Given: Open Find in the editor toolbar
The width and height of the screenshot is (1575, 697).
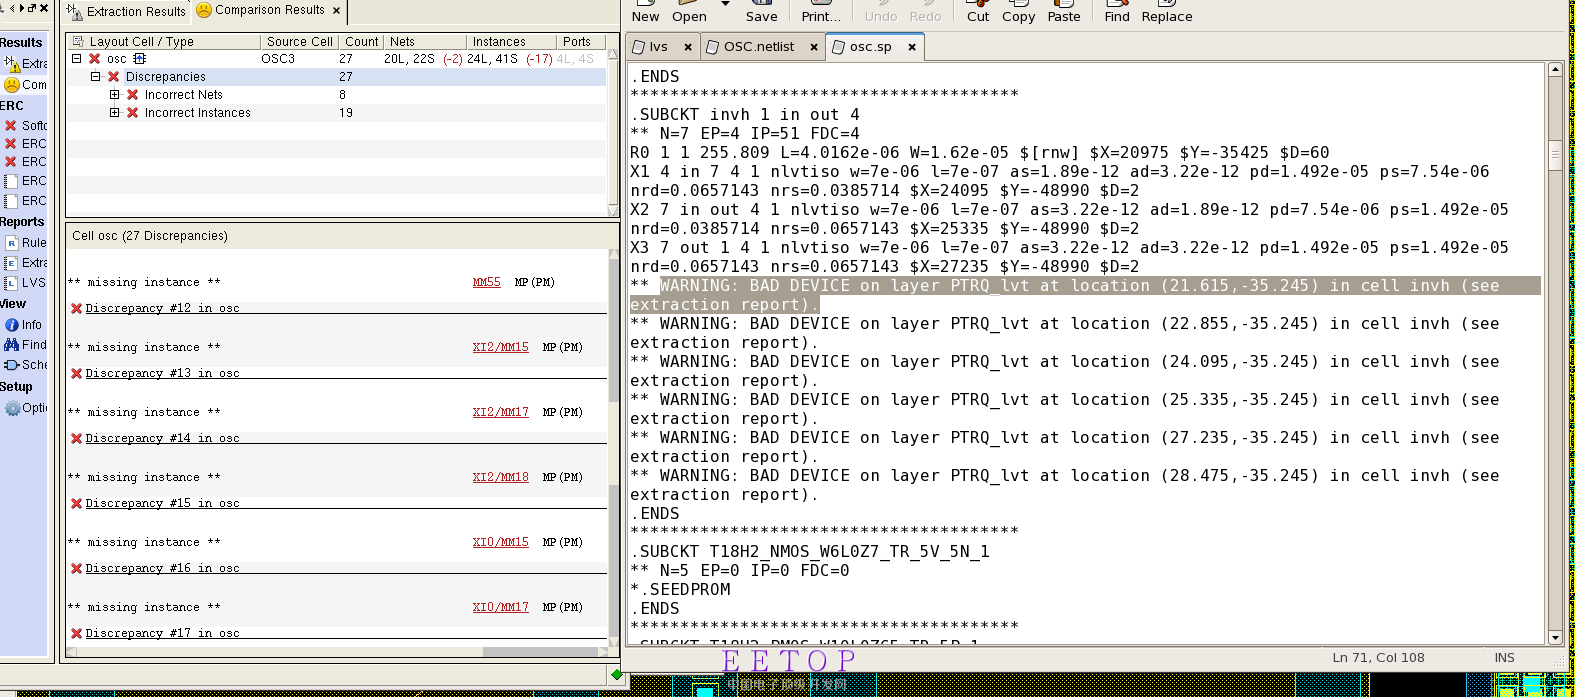Looking at the screenshot, I should [x=1117, y=12].
